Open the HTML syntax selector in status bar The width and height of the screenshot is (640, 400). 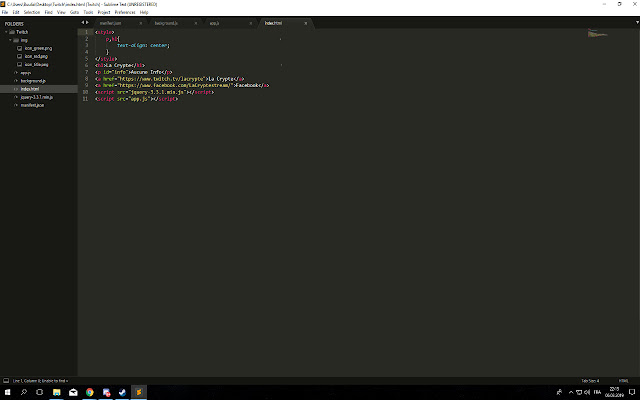point(623,381)
